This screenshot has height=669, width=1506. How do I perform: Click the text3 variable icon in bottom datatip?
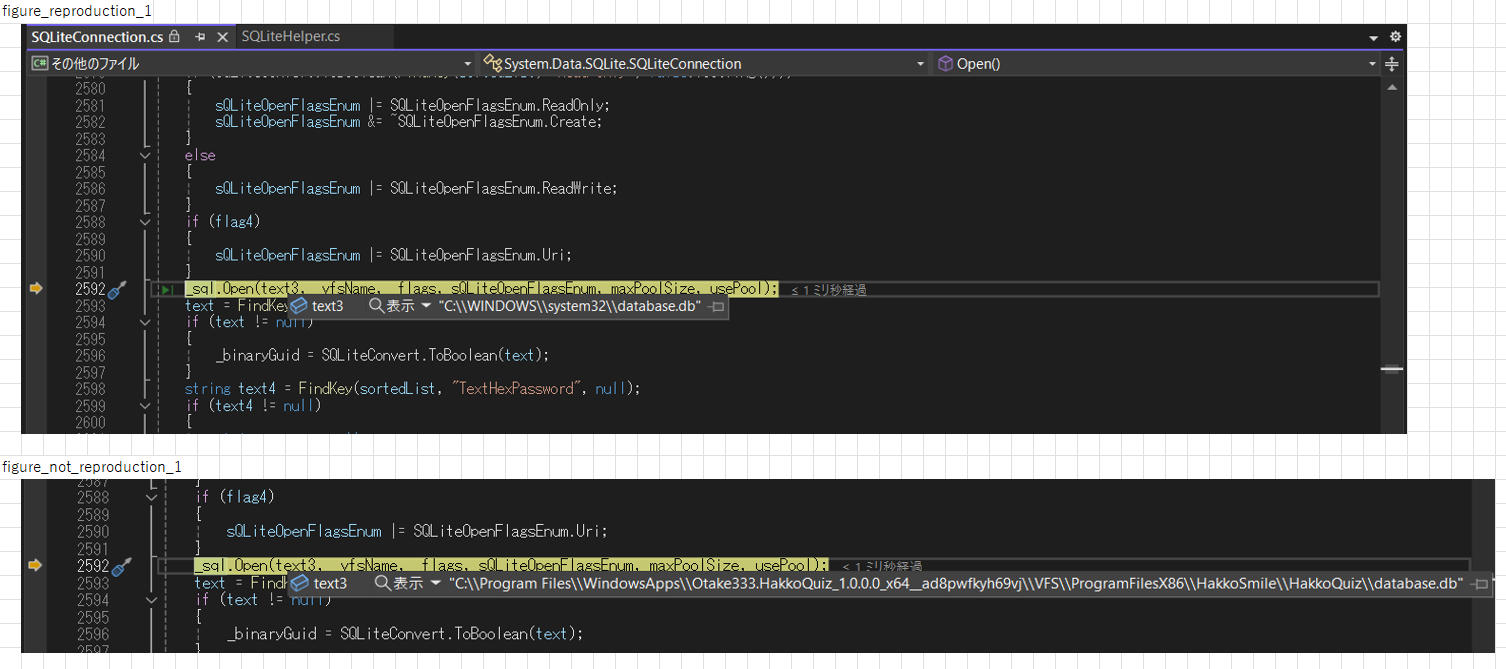pos(300,583)
